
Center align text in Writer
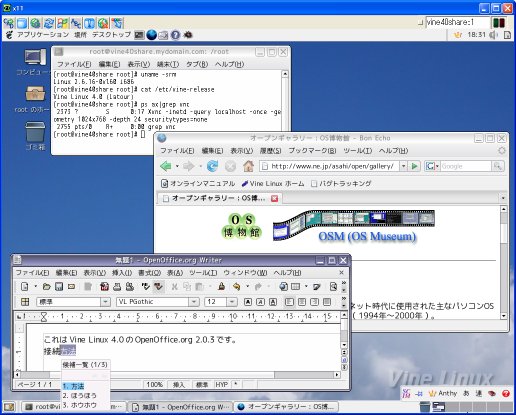(302, 302)
